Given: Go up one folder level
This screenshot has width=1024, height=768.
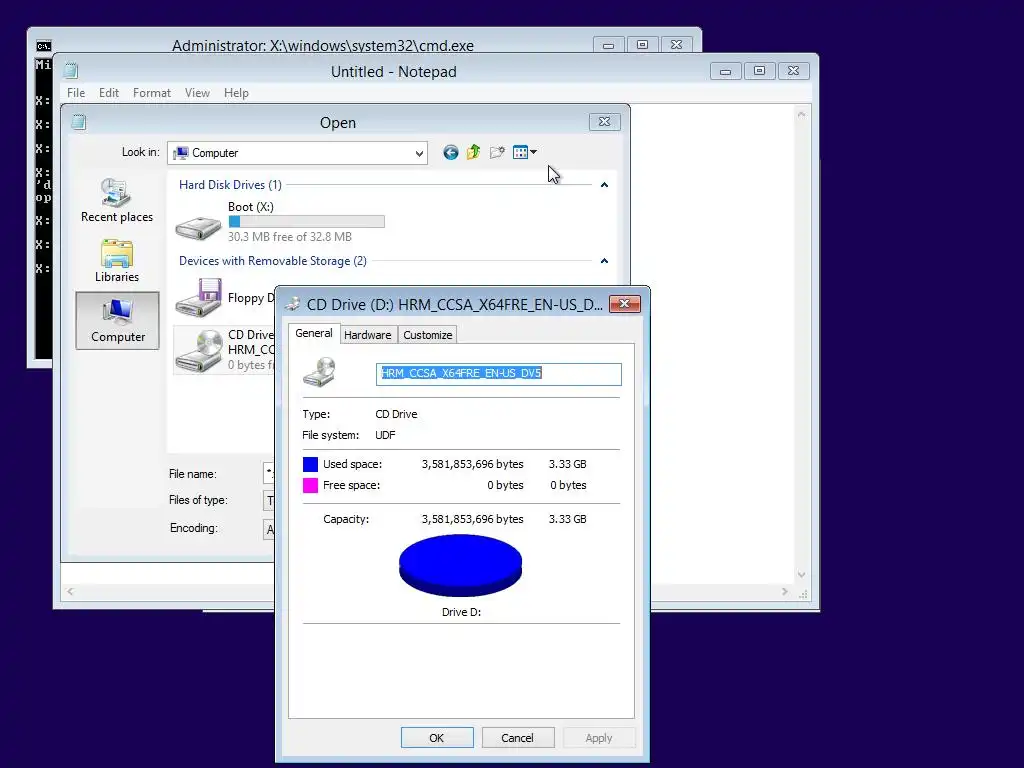Looking at the screenshot, I should (473, 152).
